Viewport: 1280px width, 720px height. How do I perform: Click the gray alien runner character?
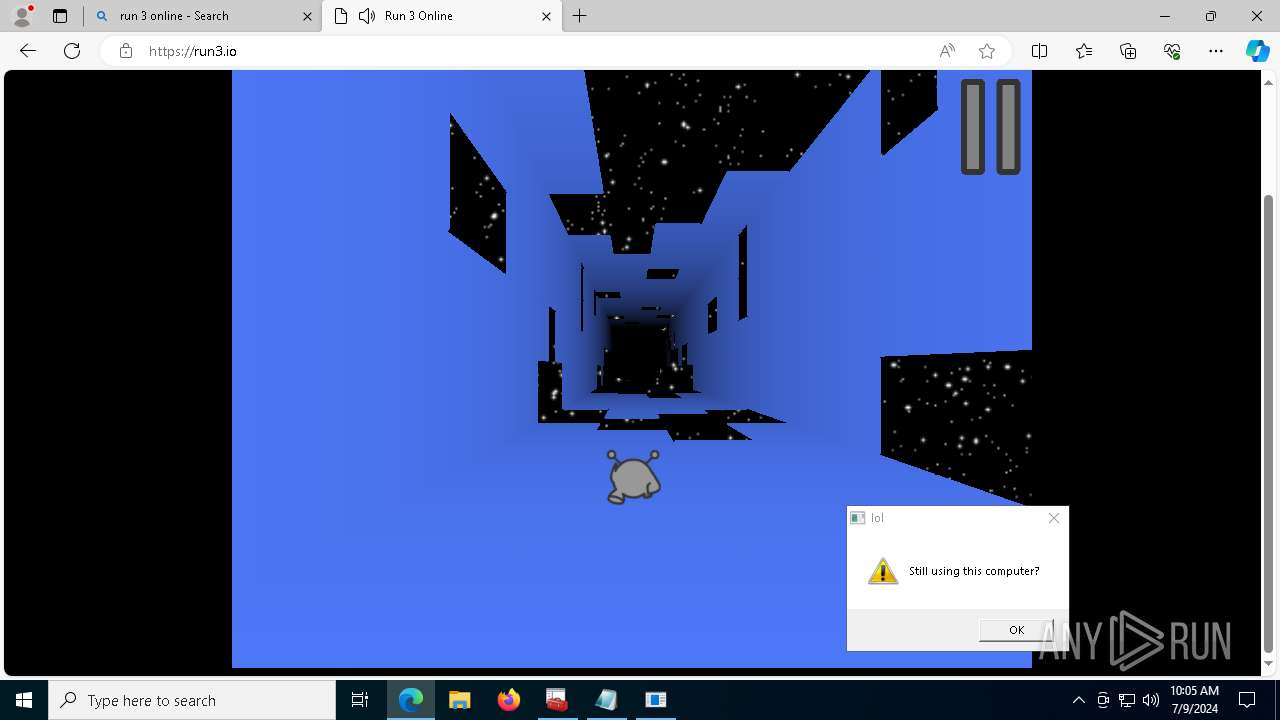coord(633,476)
